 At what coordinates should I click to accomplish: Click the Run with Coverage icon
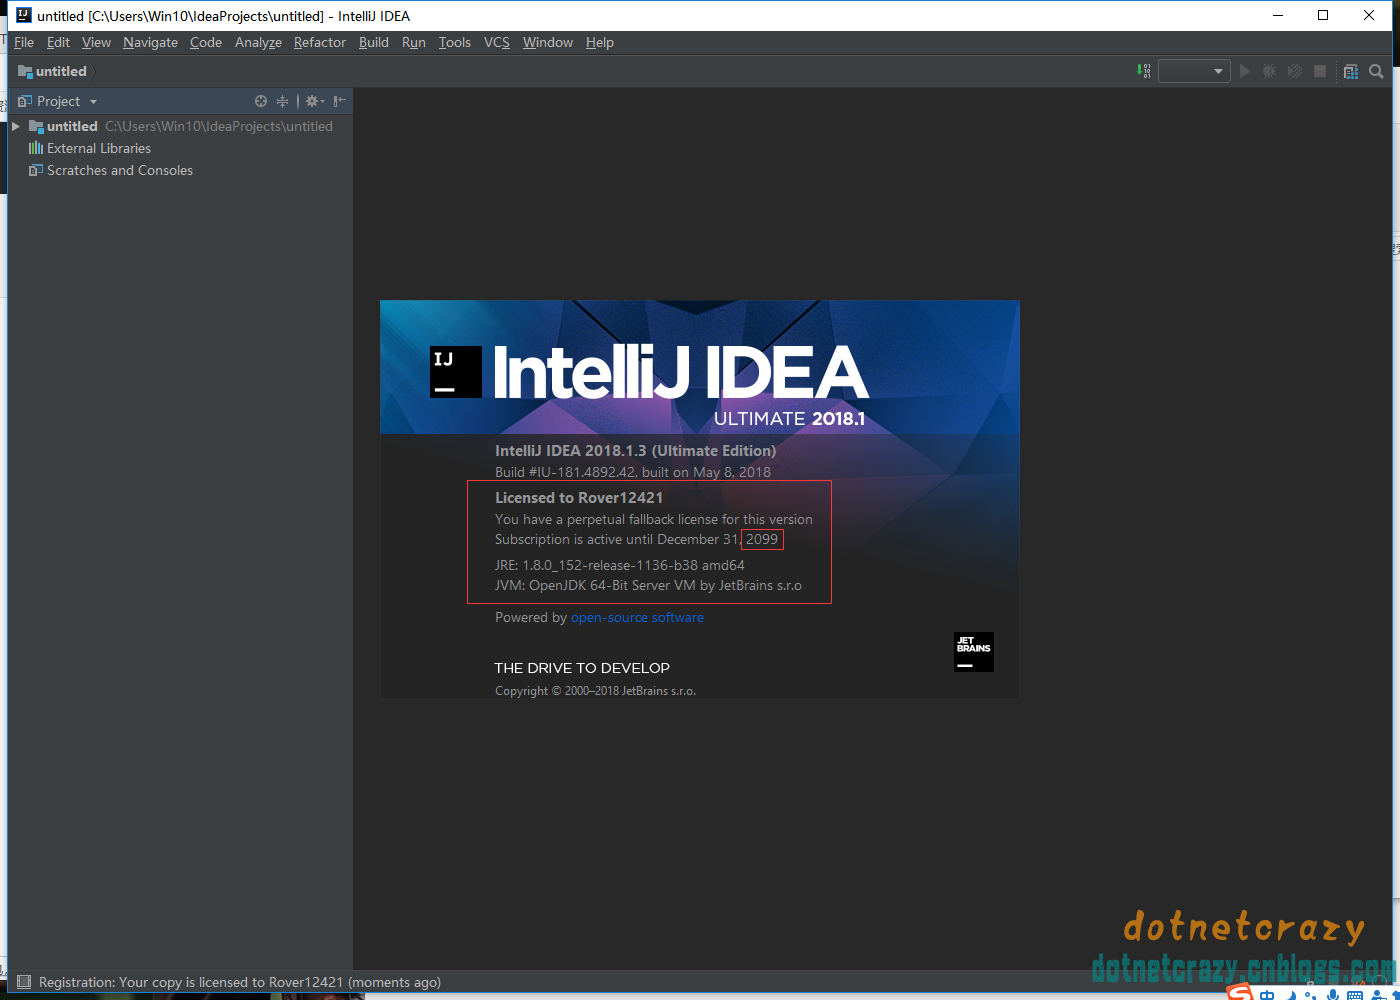pyautogui.click(x=1295, y=71)
